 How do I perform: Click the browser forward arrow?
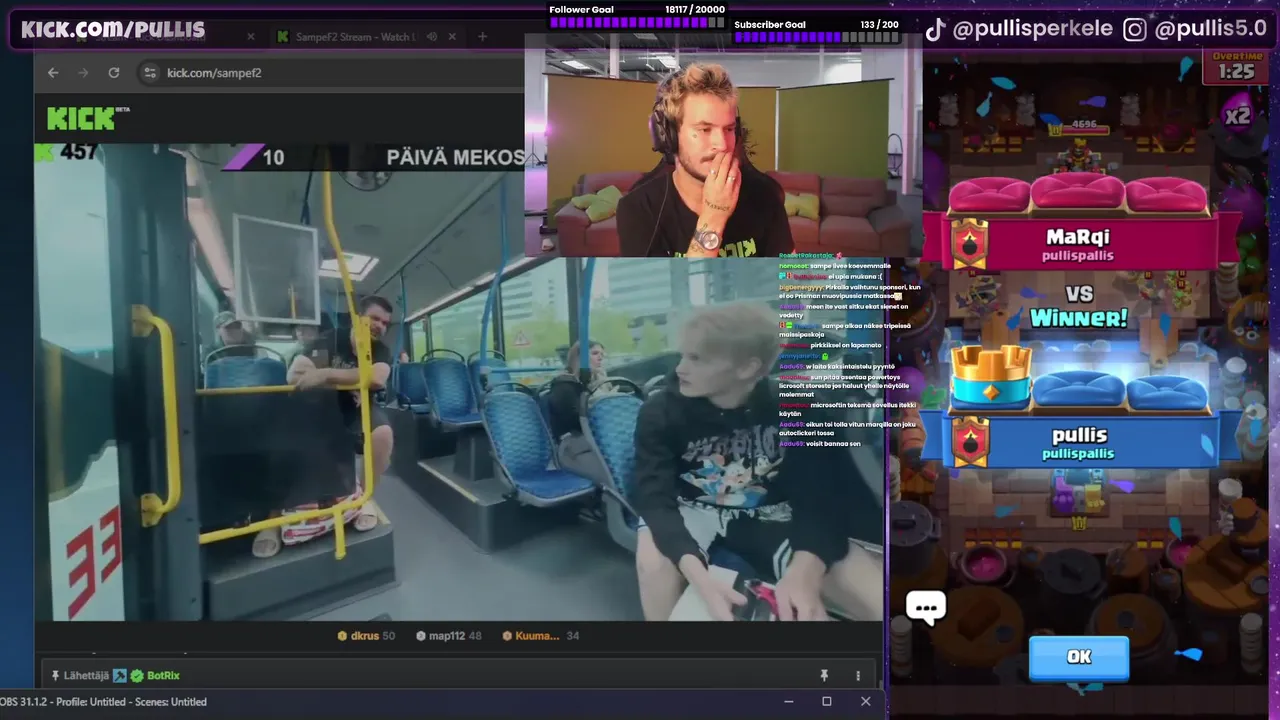[83, 73]
